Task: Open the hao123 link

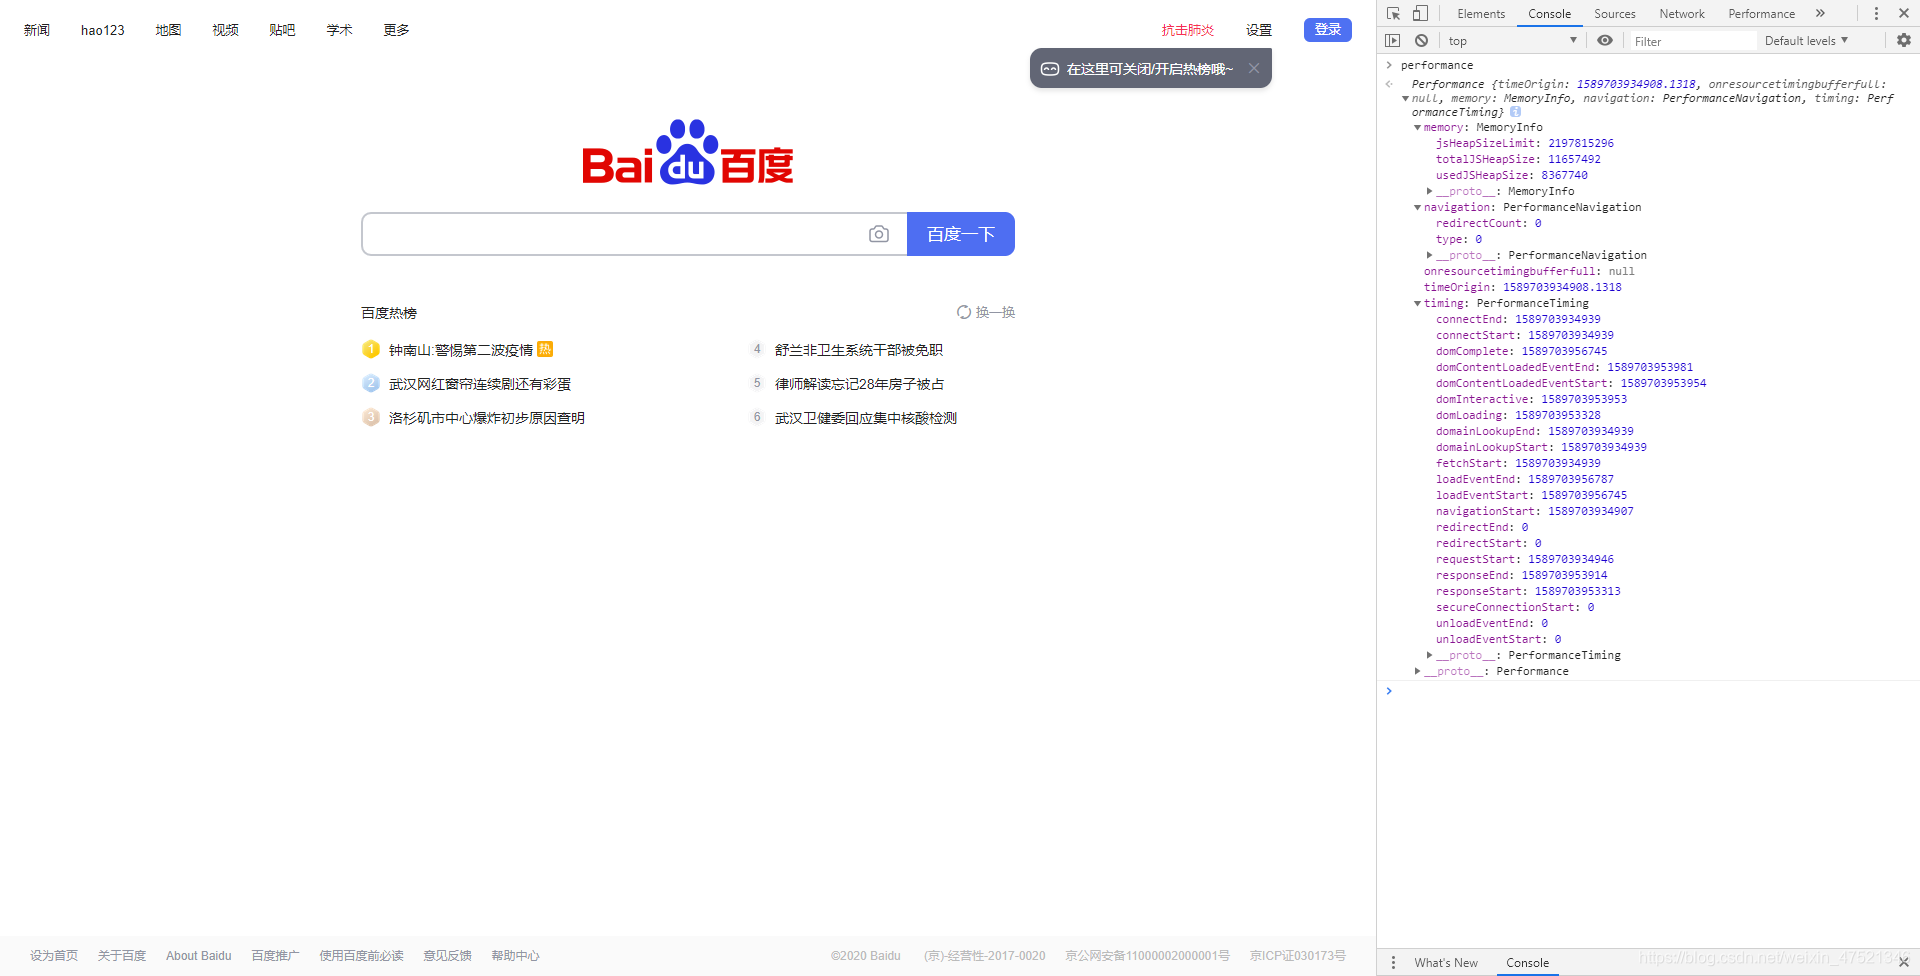Action: tap(103, 30)
